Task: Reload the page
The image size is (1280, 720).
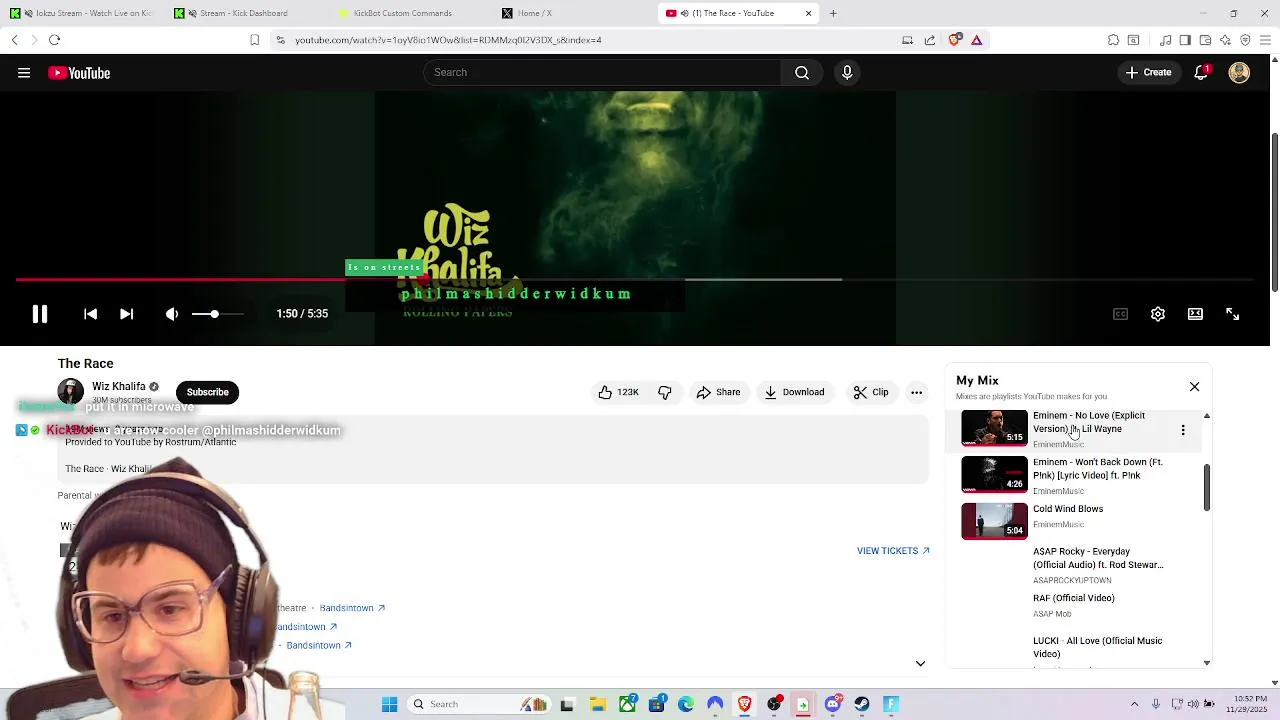Action: [x=54, y=40]
